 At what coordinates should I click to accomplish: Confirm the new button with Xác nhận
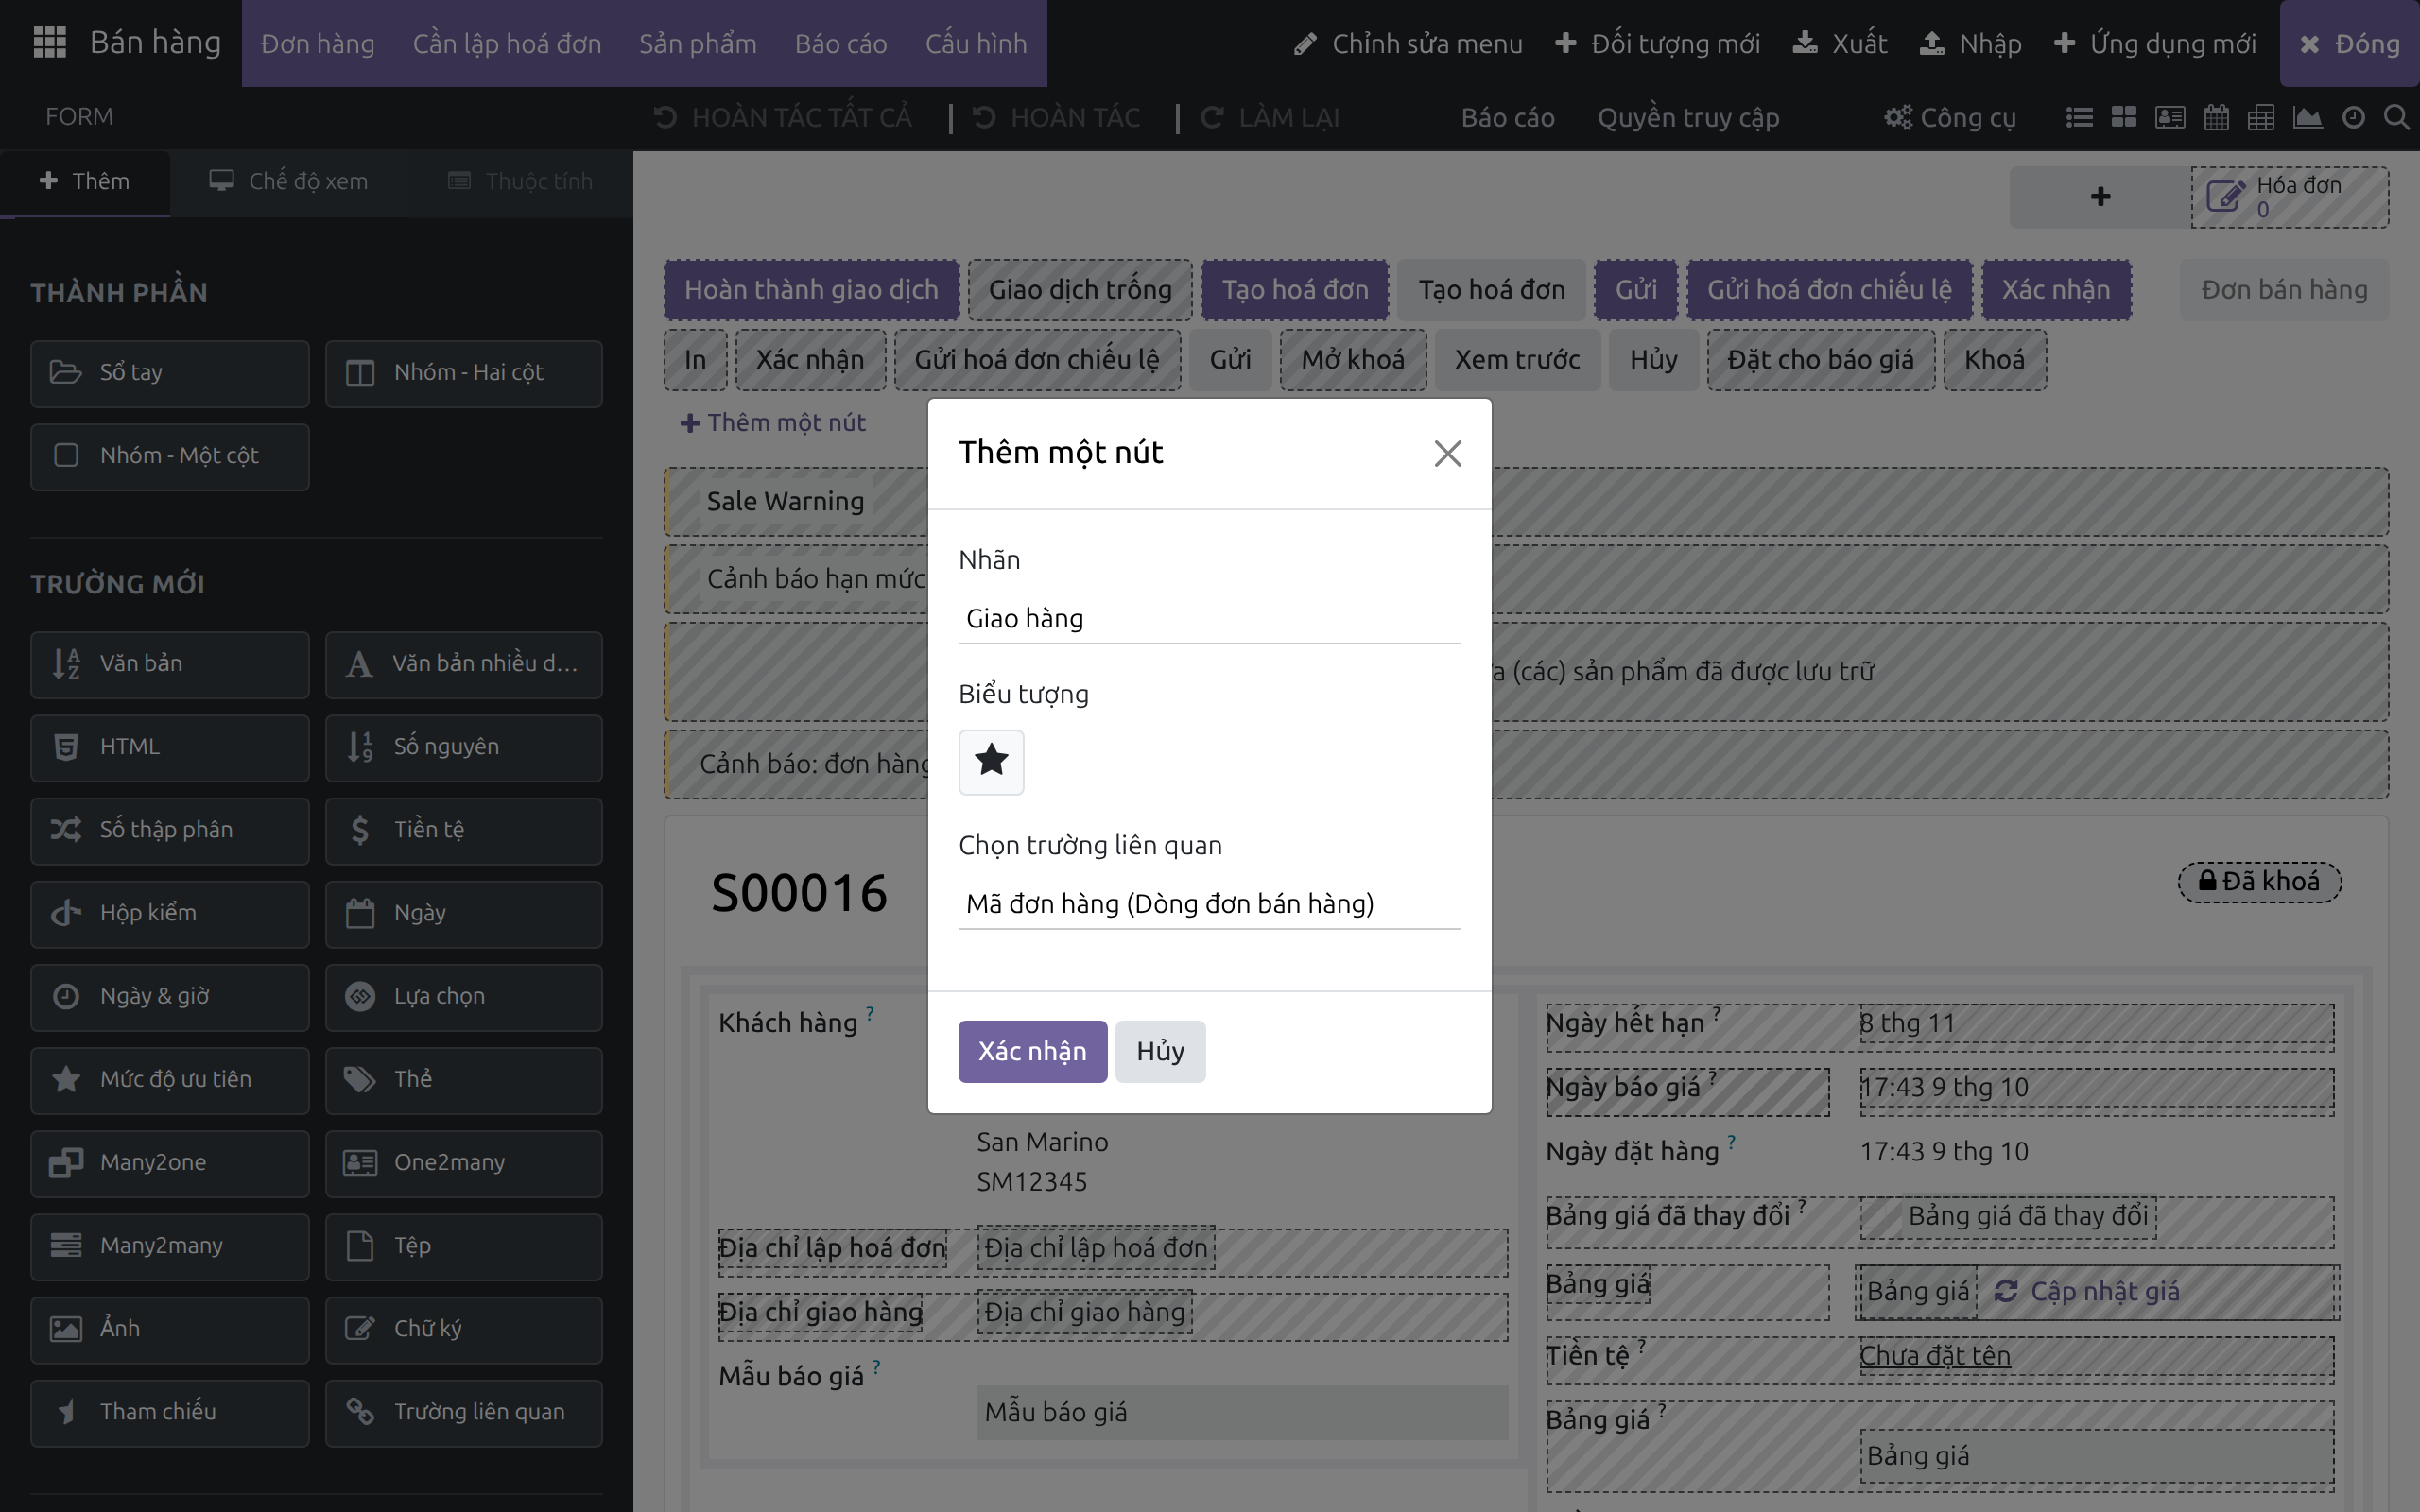(1032, 1051)
